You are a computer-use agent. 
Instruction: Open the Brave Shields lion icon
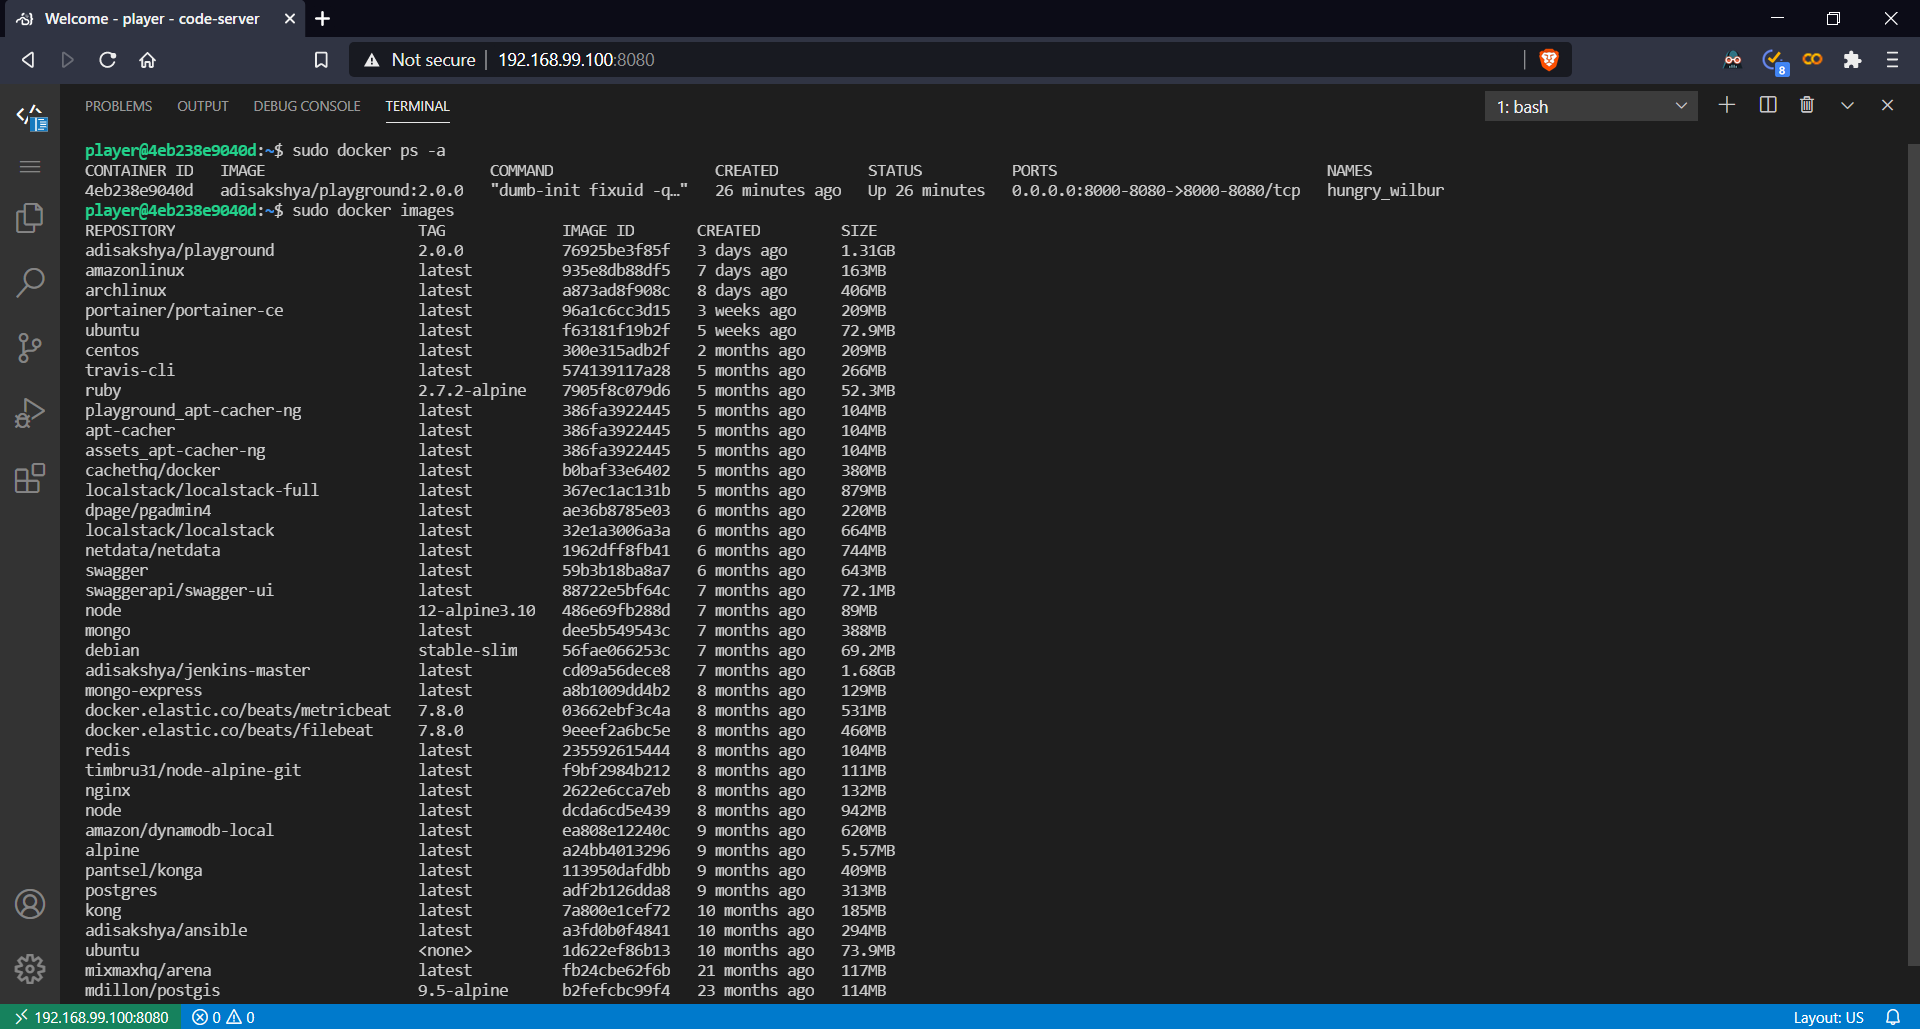pyautogui.click(x=1549, y=60)
